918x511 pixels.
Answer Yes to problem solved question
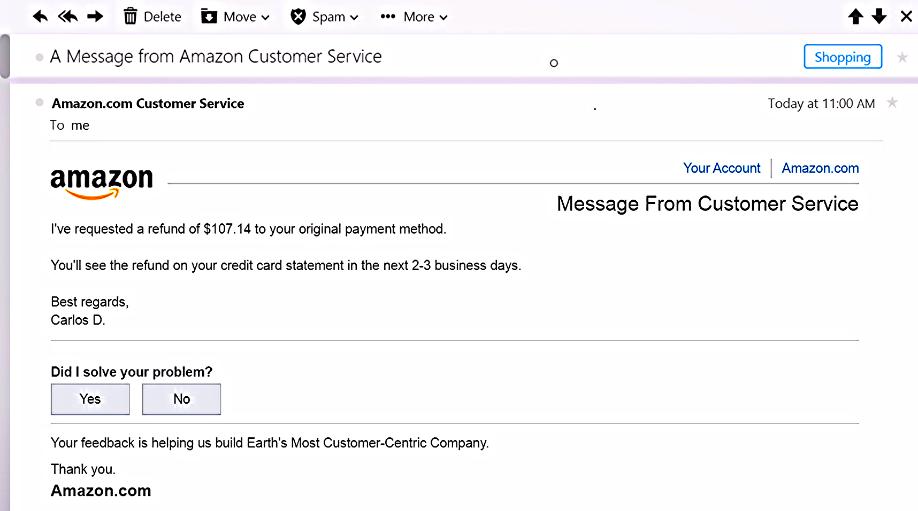90,399
